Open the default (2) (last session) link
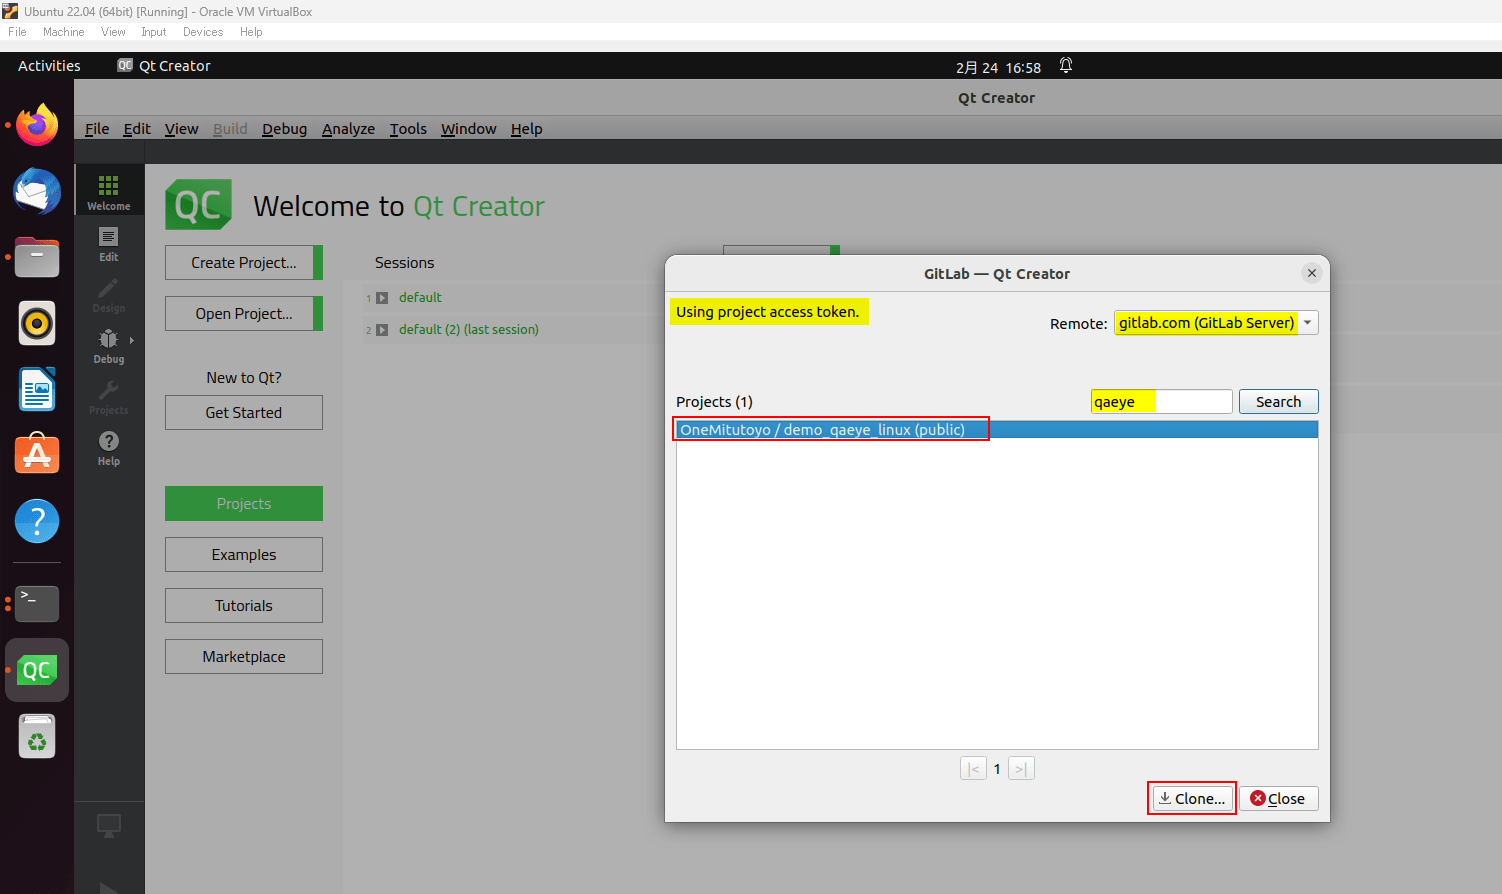 468,330
